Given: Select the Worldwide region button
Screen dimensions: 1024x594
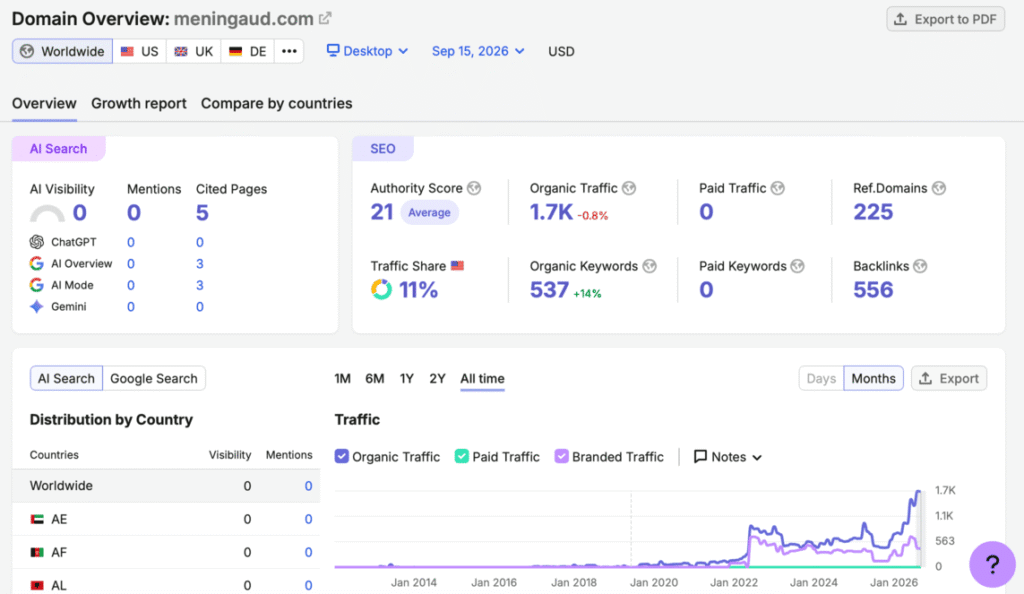Looking at the screenshot, I should [63, 52].
